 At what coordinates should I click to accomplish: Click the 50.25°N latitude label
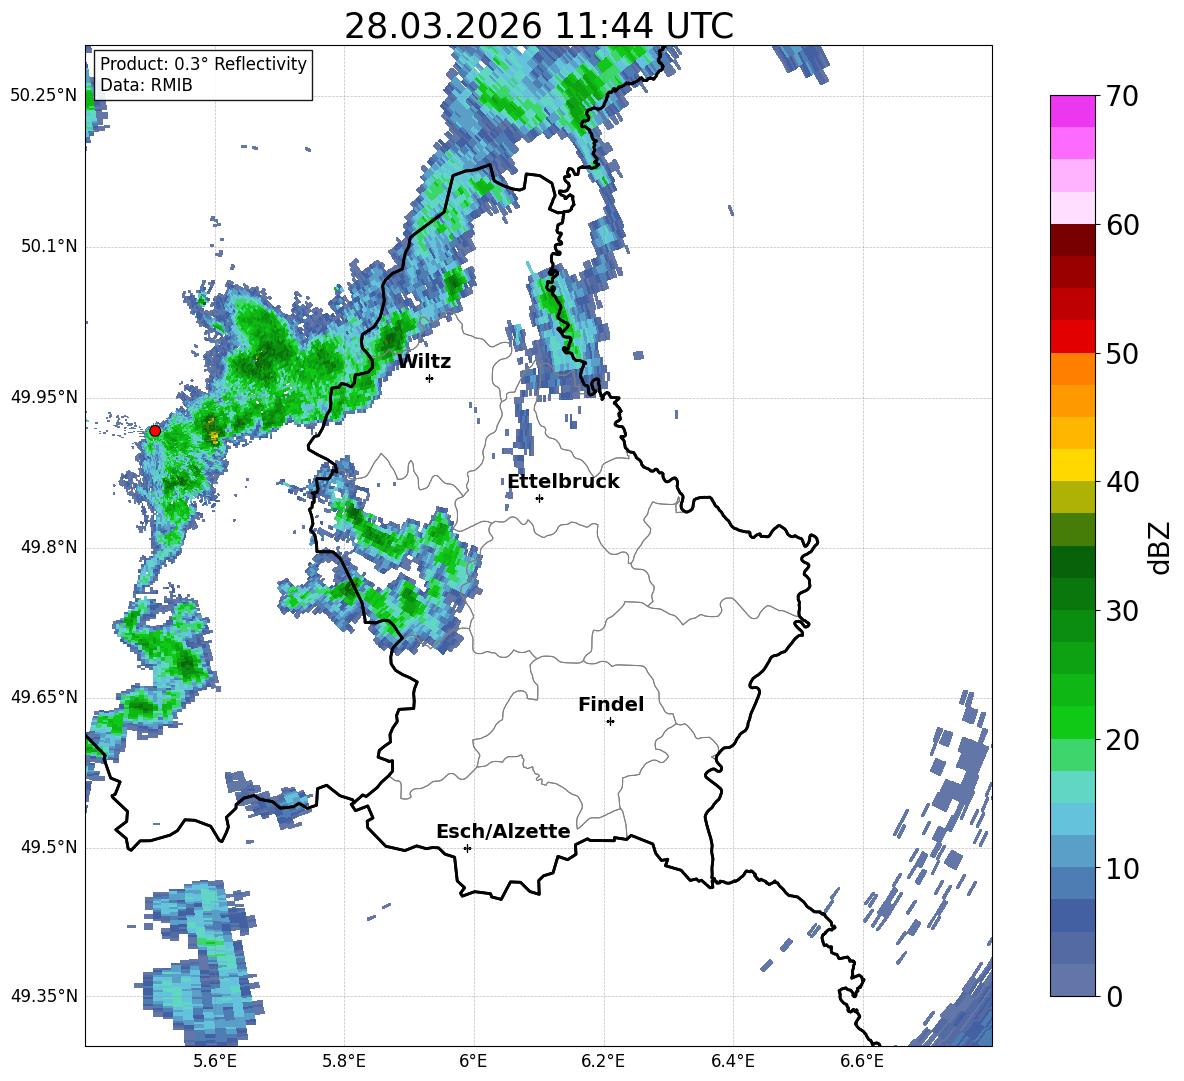tap(44, 96)
